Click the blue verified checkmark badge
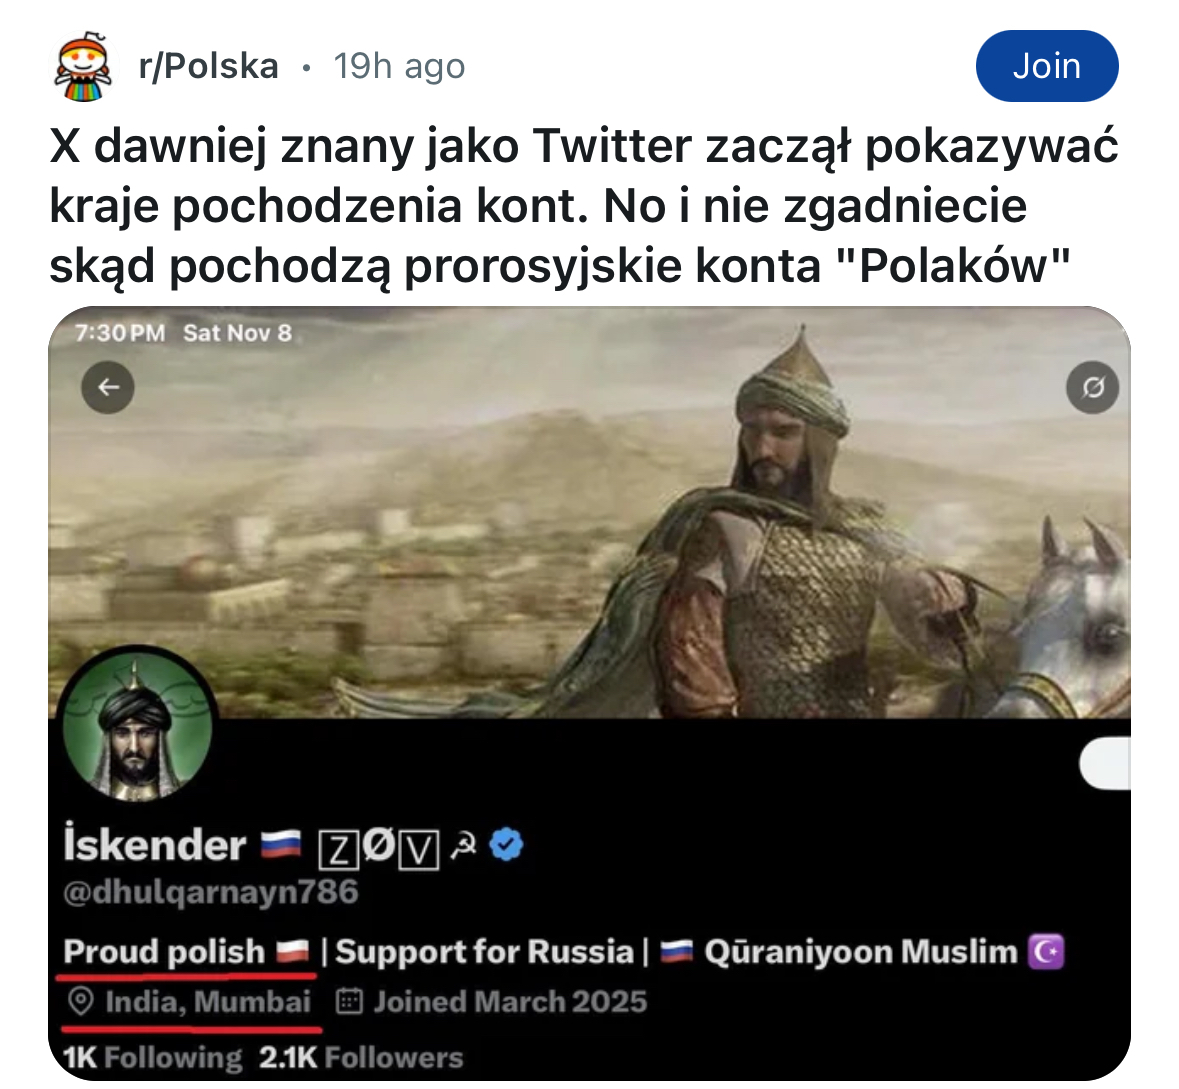The image size is (1179, 1089). pyautogui.click(x=508, y=845)
